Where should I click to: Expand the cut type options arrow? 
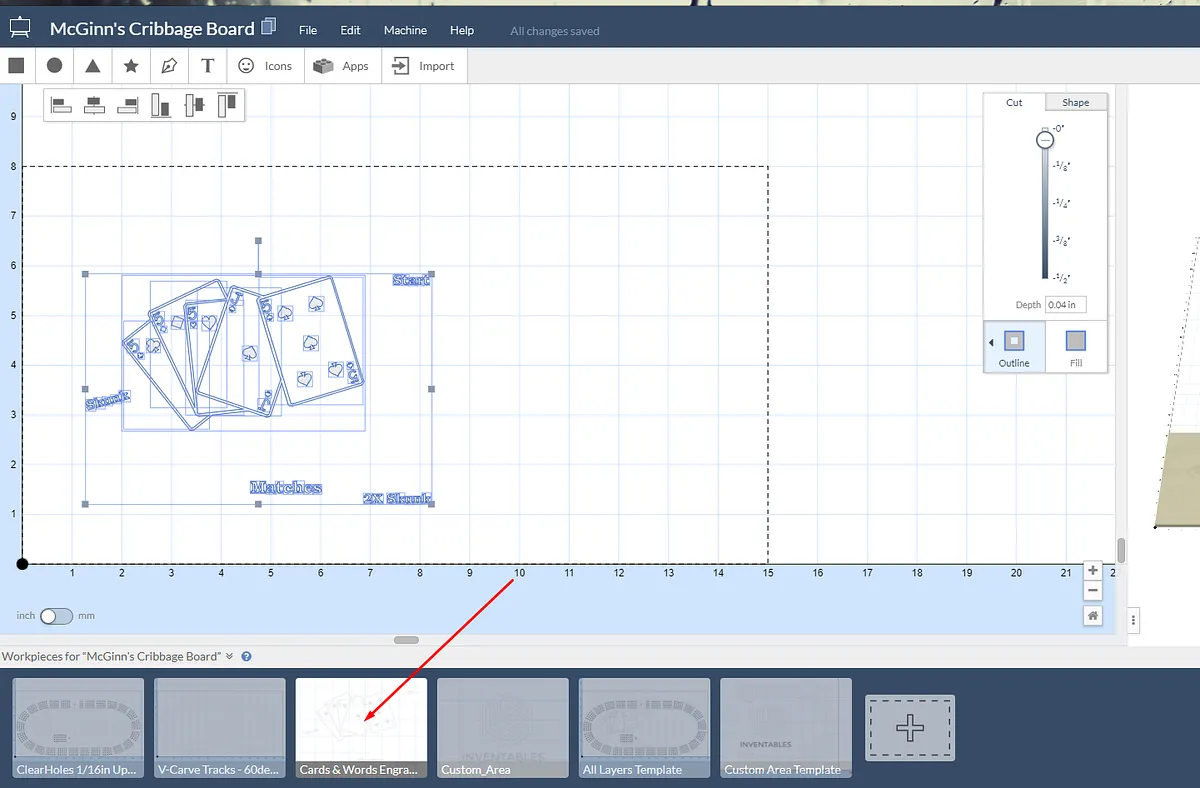point(990,343)
